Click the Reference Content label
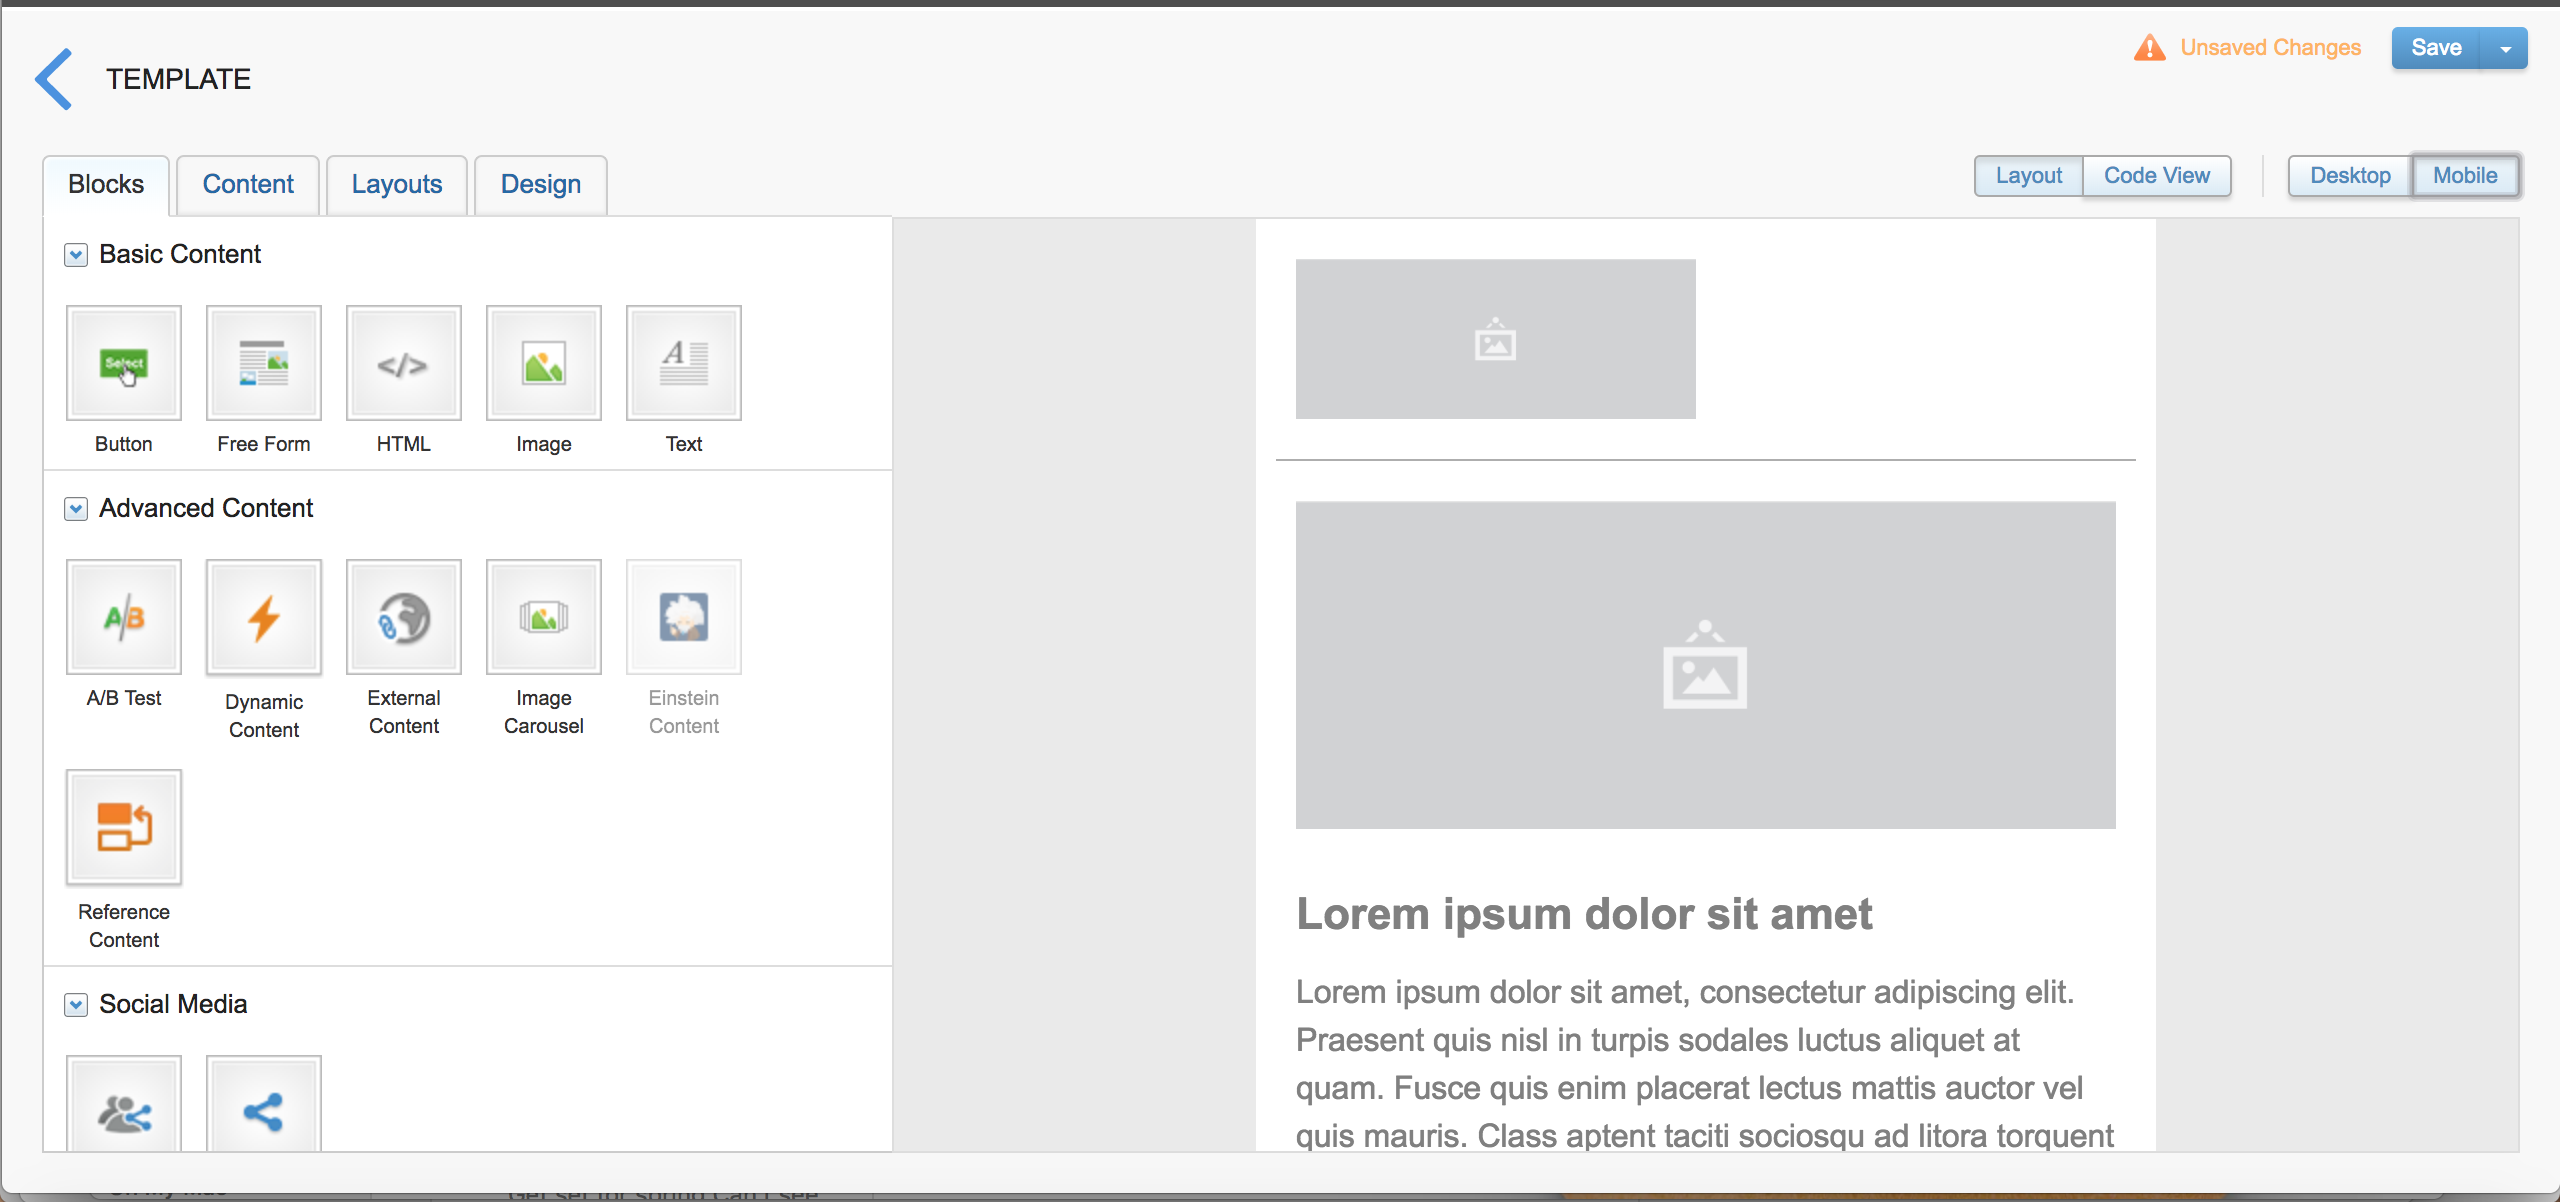Viewport: 2560px width, 1202px height. [x=124, y=926]
